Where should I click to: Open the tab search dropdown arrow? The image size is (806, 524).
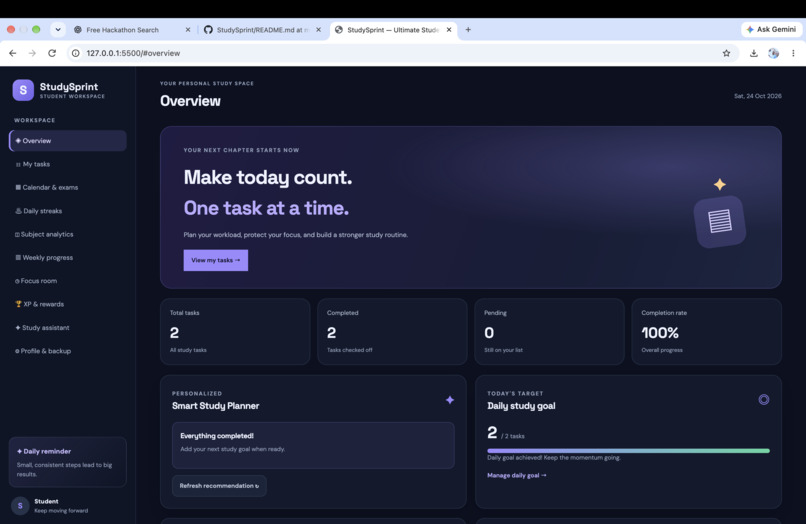tap(58, 29)
